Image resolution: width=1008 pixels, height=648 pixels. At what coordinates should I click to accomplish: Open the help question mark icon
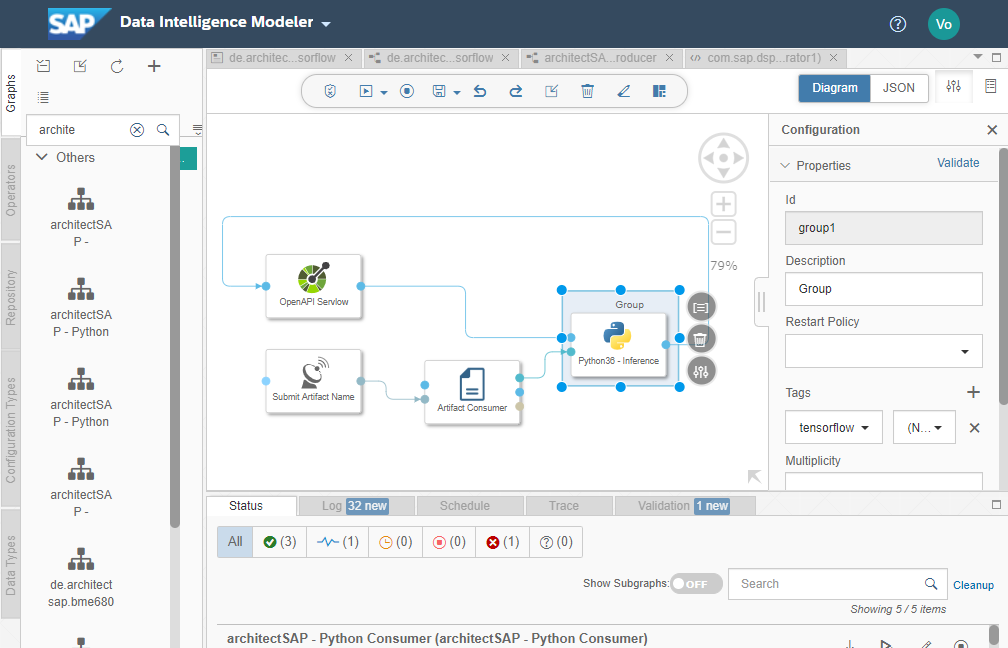pyautogui.click(x=898, y=23)
